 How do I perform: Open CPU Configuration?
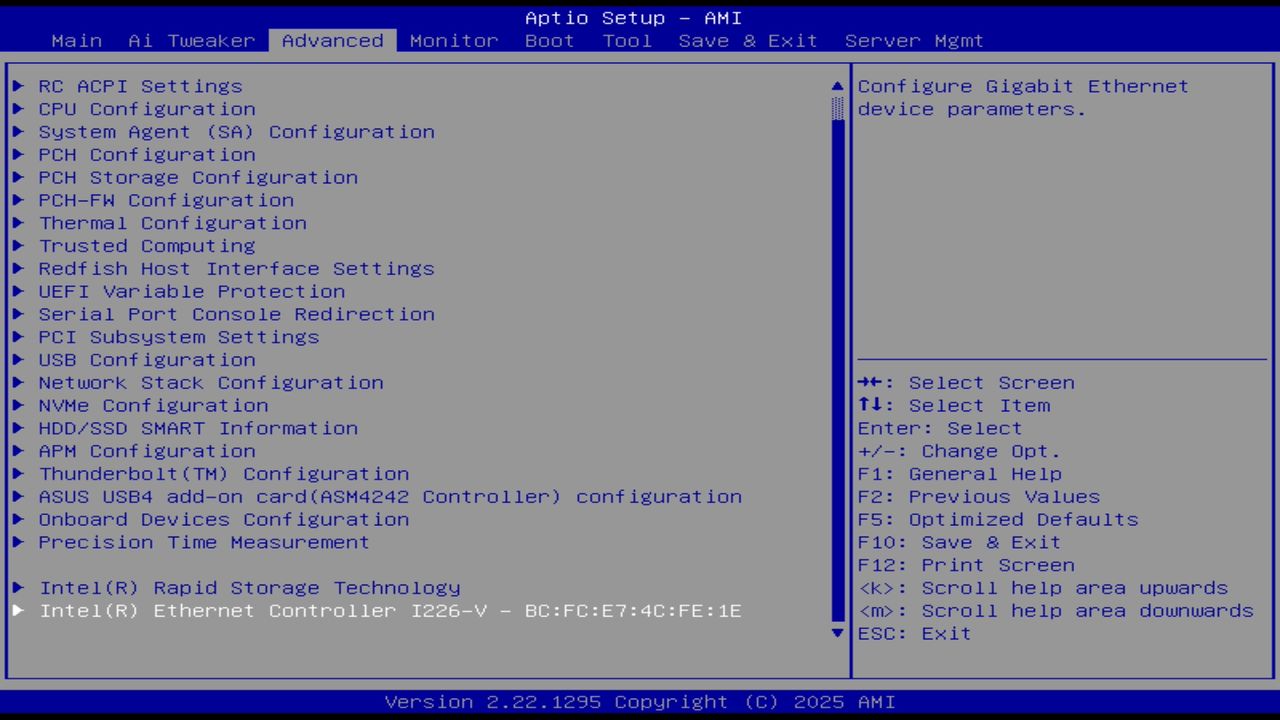146,109
